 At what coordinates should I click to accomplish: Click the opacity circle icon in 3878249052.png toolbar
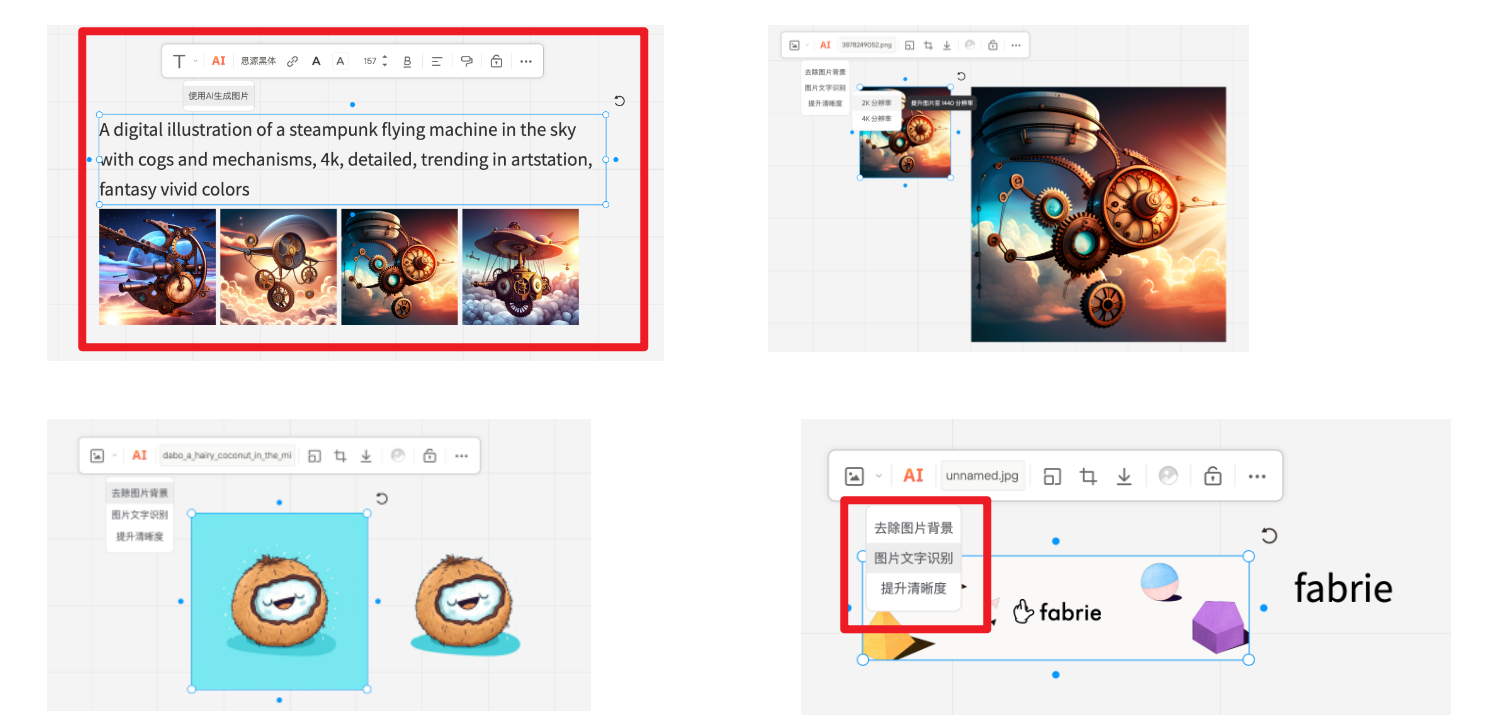point(970,45)
